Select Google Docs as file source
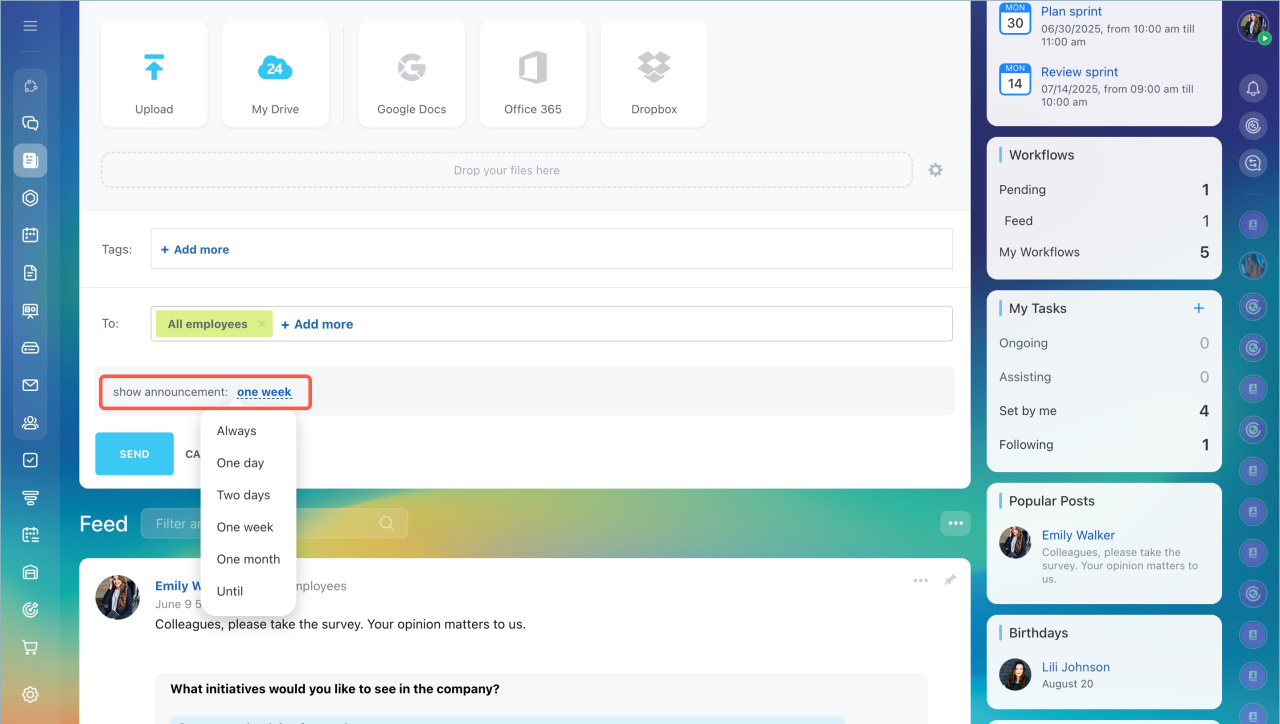Viewport: 1280px width, 724px height. [411, 75]
